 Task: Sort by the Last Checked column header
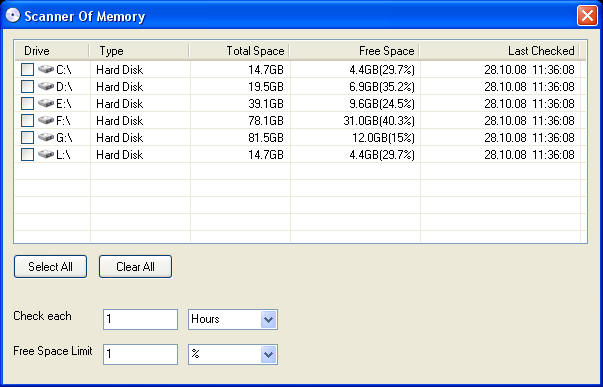500,51
